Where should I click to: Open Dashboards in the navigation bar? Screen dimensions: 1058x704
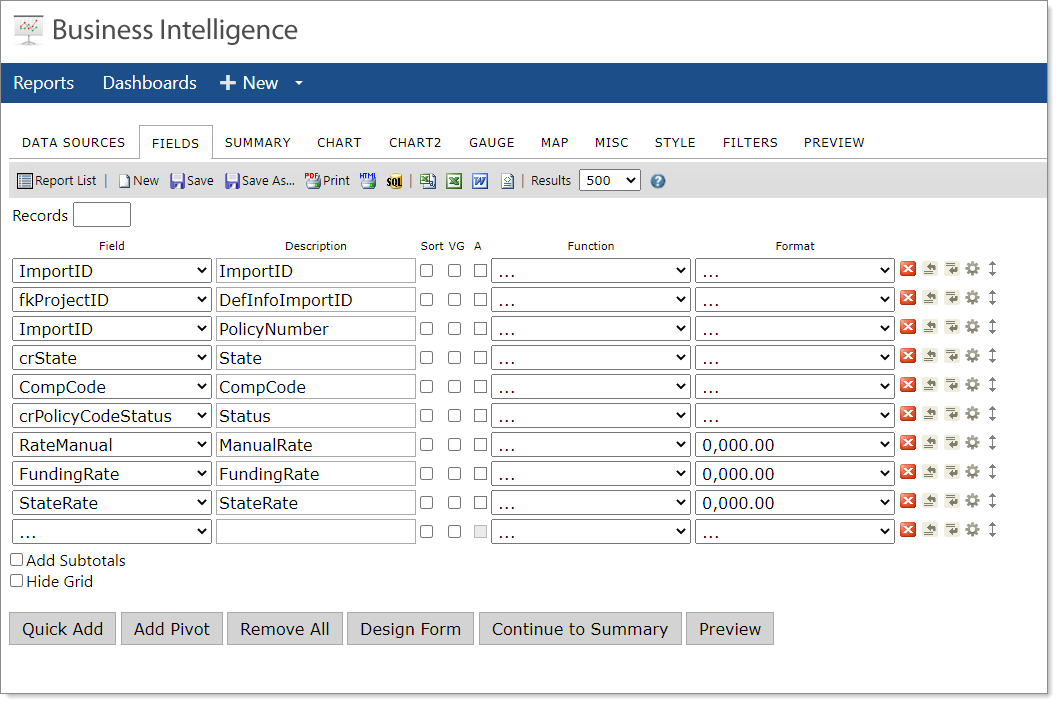(x=150, y=83)
